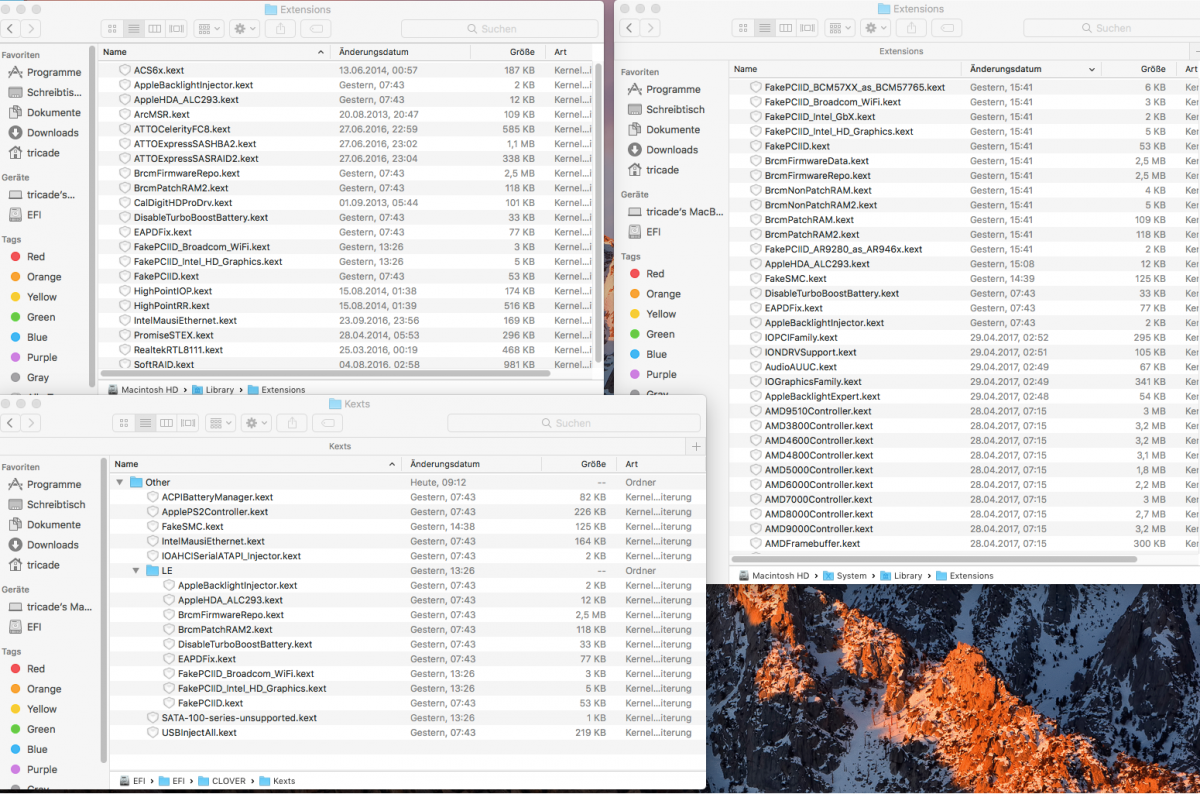Enable column view in Kexts window toolbar
Image resolution: width=1200 pixels, height=794 pixels.
(167, 423)
